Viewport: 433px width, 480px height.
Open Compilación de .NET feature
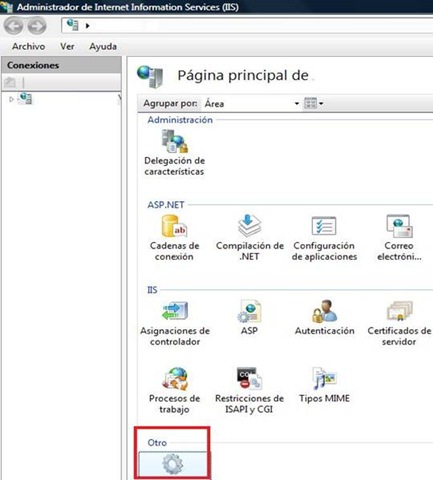(x=249, y=238)
